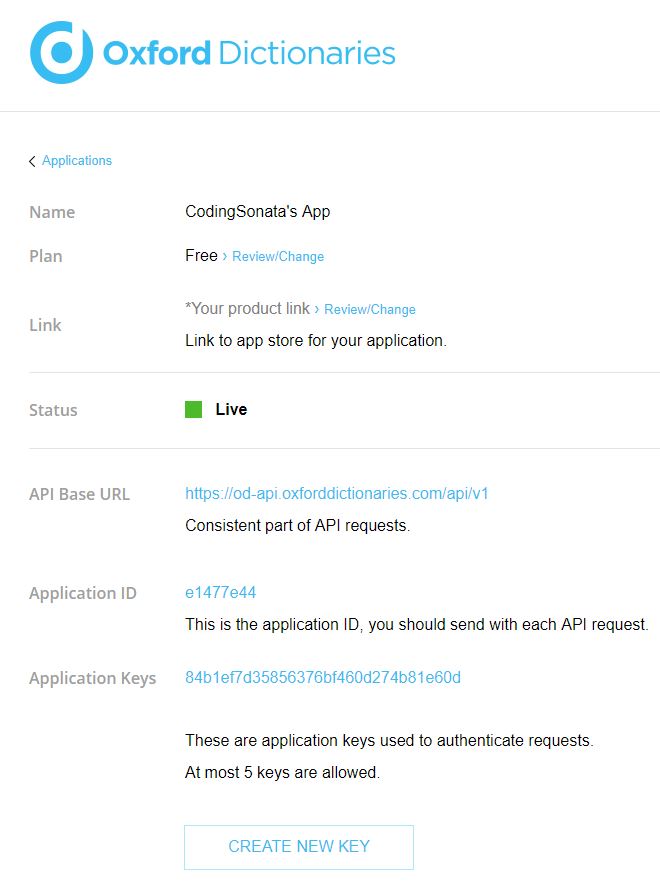Screen dimensions: 660x884
Task: Click the green Live status square
Action: 194,409
